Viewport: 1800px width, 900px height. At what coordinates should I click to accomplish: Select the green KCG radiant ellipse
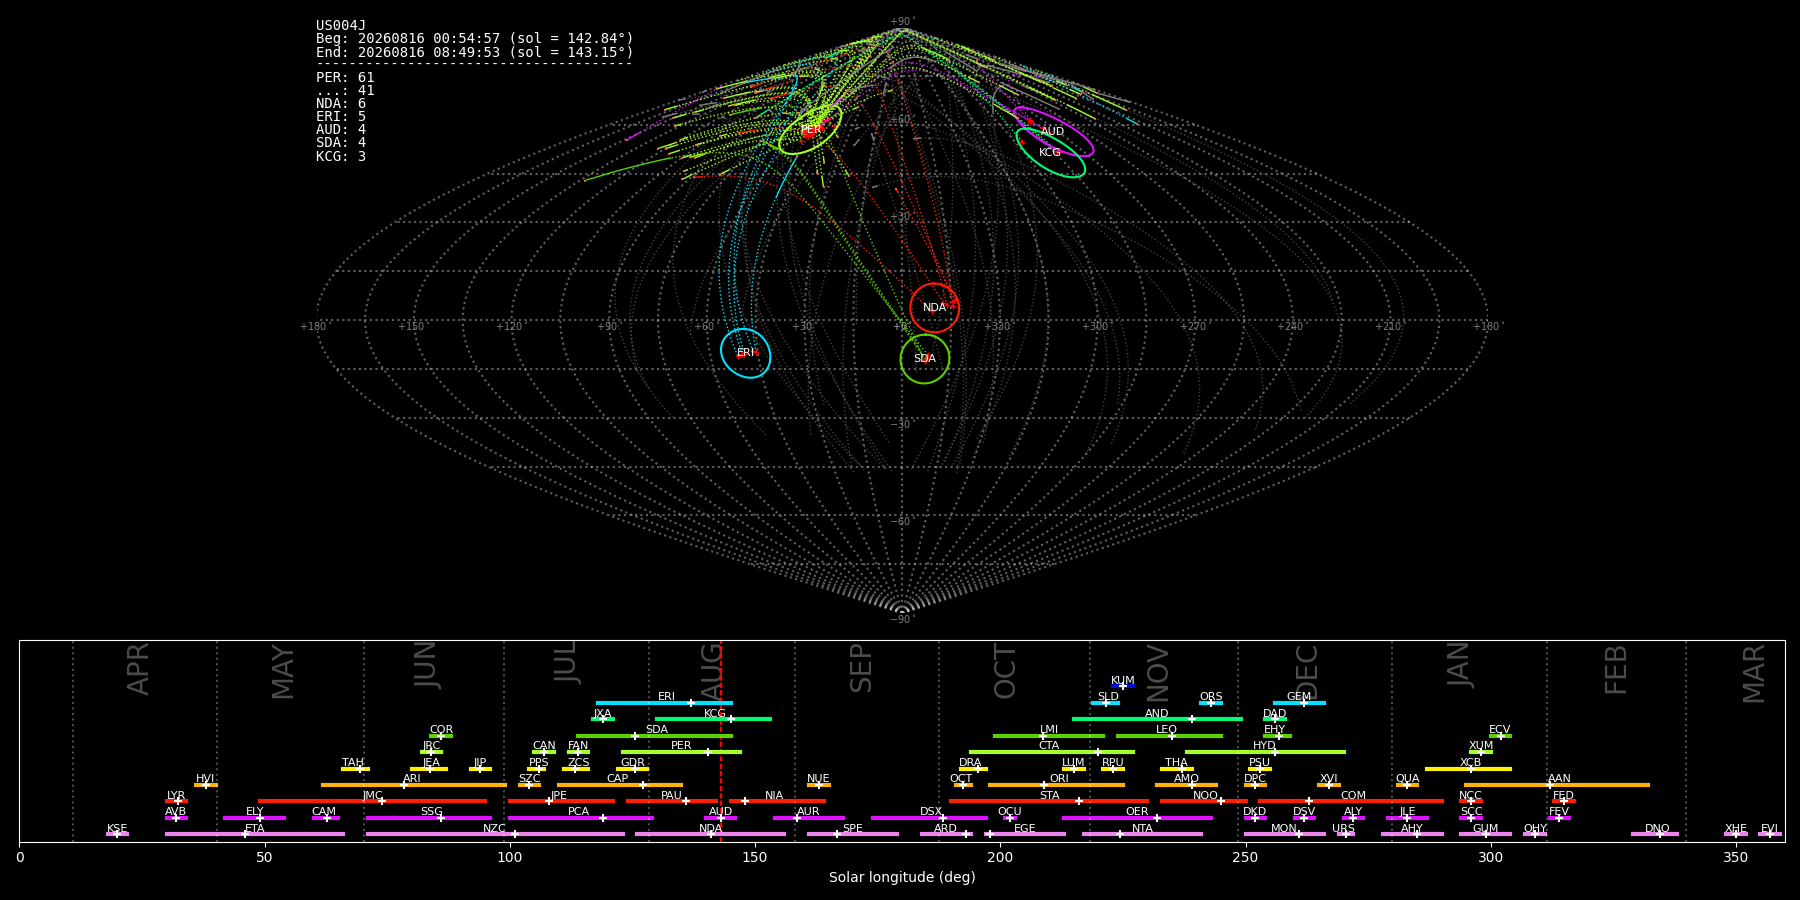click(1050, 153)
